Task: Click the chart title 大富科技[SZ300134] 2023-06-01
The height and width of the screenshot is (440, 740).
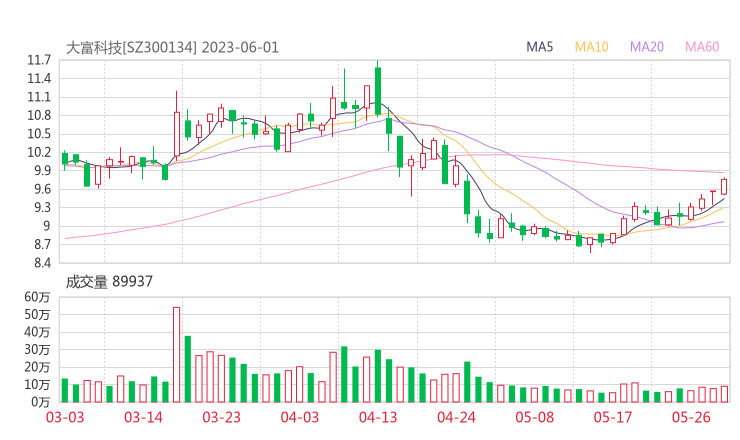Action: 172,48
